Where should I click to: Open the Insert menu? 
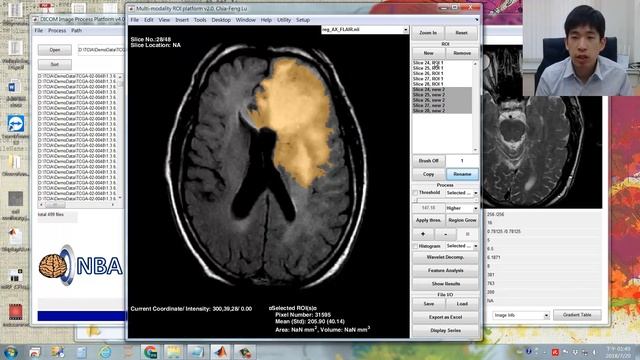182,20
